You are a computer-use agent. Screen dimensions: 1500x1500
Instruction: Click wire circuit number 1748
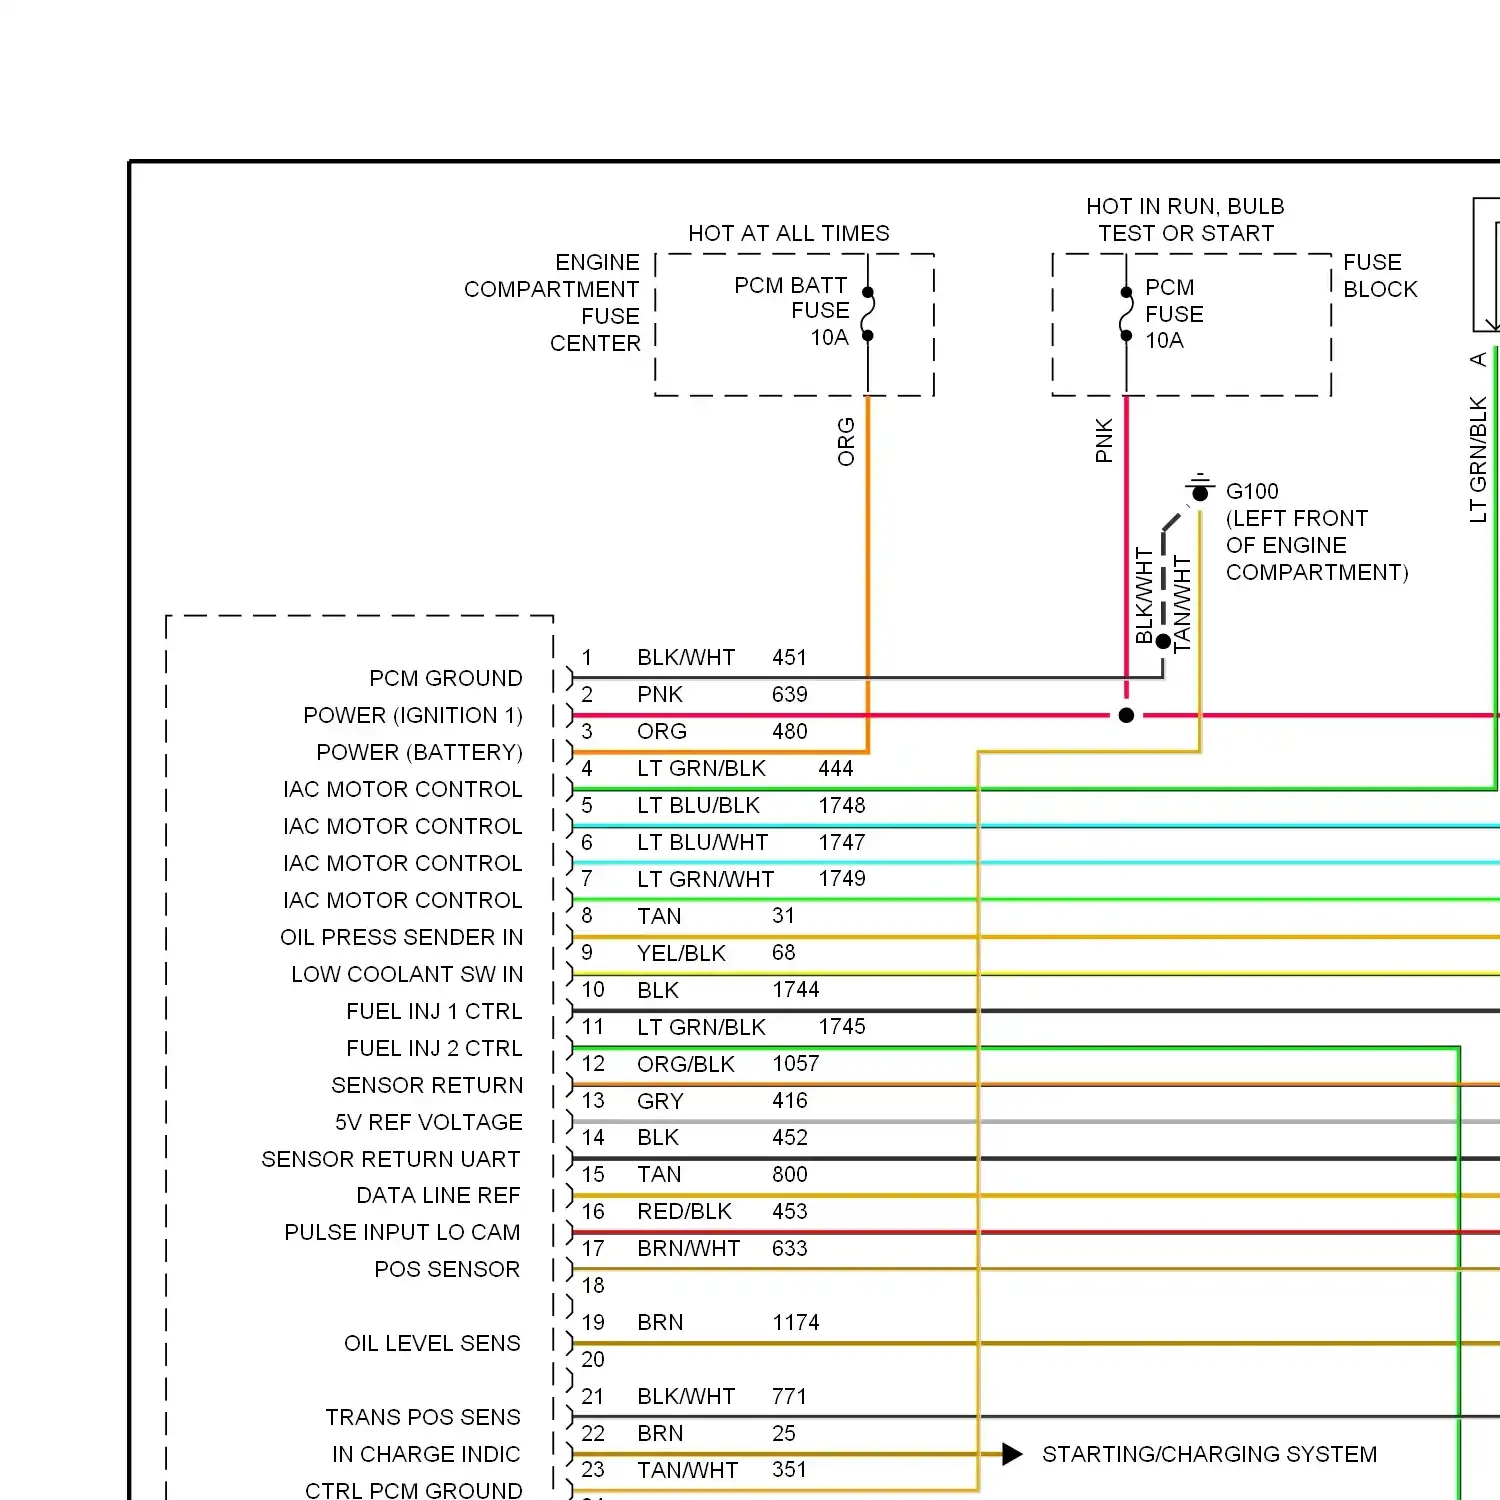pyautogui.click(x=842, y=805)
